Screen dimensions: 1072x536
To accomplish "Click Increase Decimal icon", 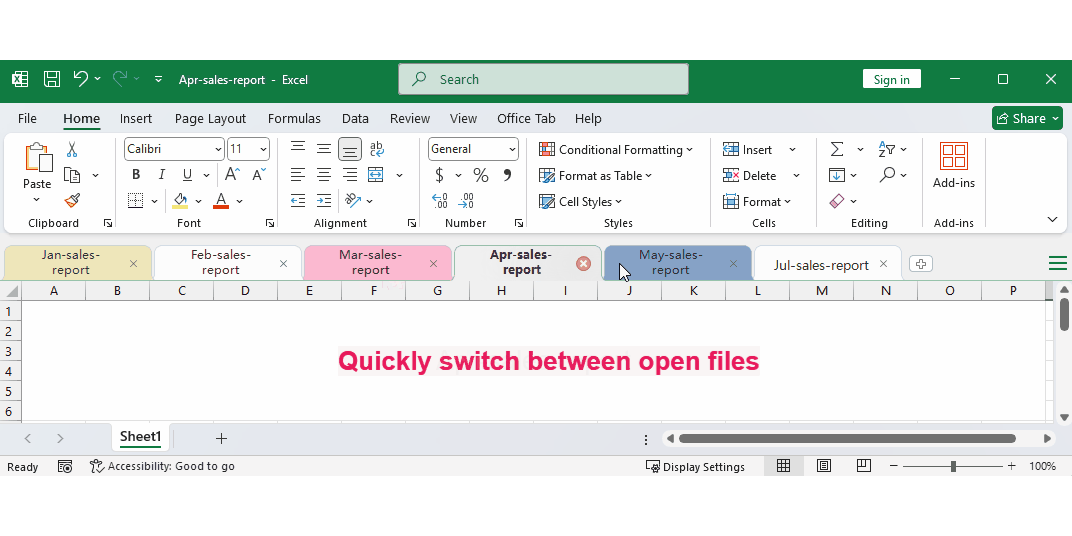I will tap(440, 201).
